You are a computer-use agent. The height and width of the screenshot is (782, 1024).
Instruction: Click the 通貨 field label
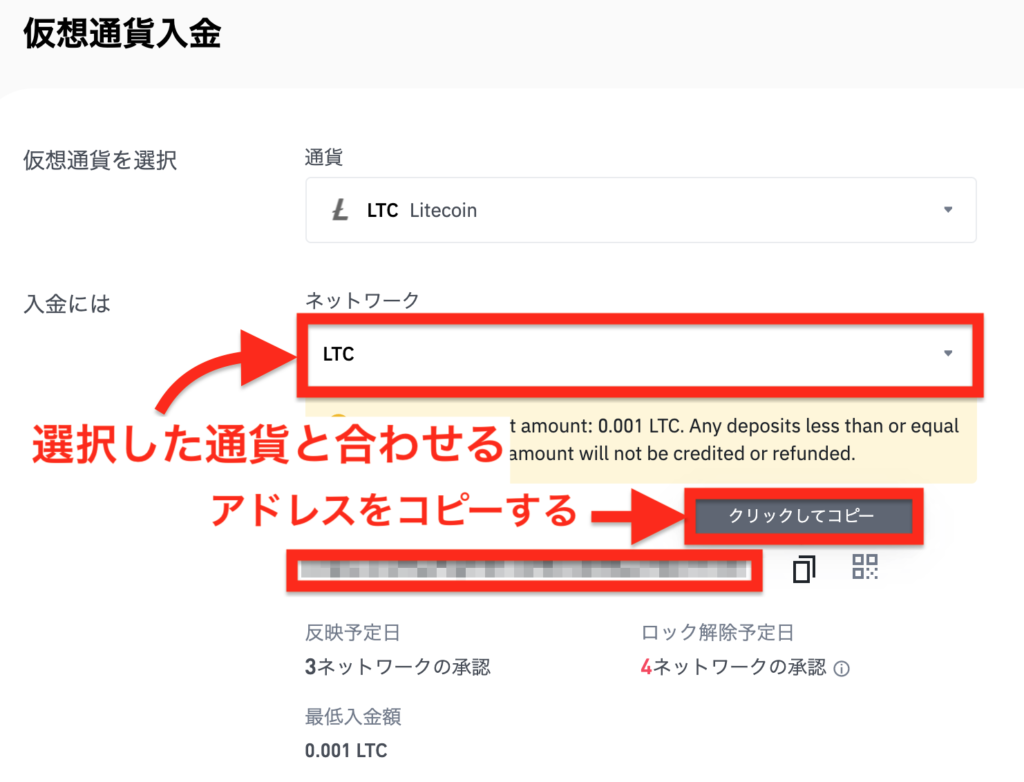pos(323,157)
